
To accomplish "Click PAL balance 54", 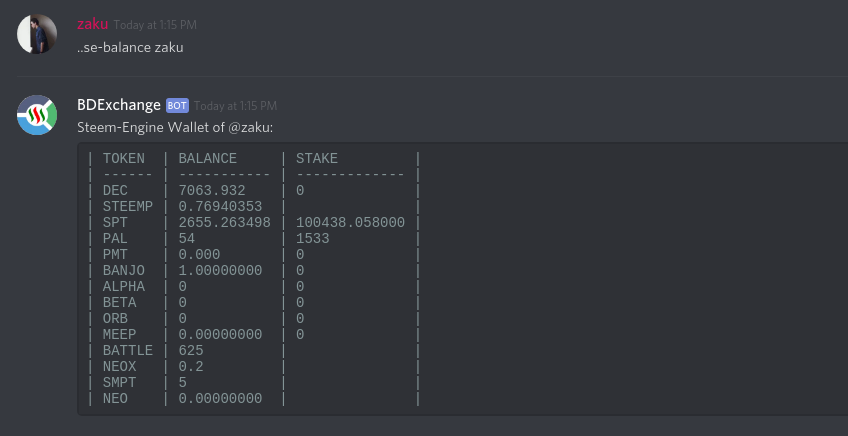I will point(187,239).
